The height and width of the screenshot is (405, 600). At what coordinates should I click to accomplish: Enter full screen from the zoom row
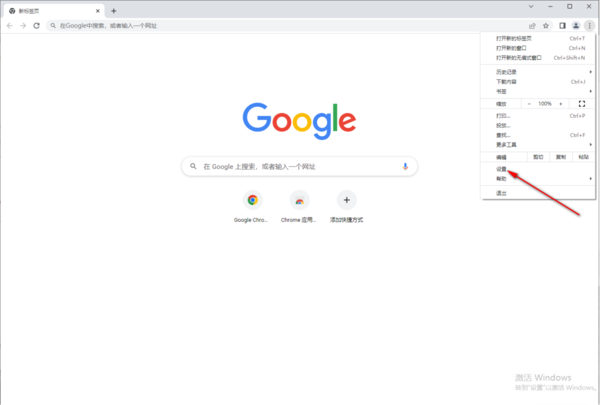click(582, 104)
